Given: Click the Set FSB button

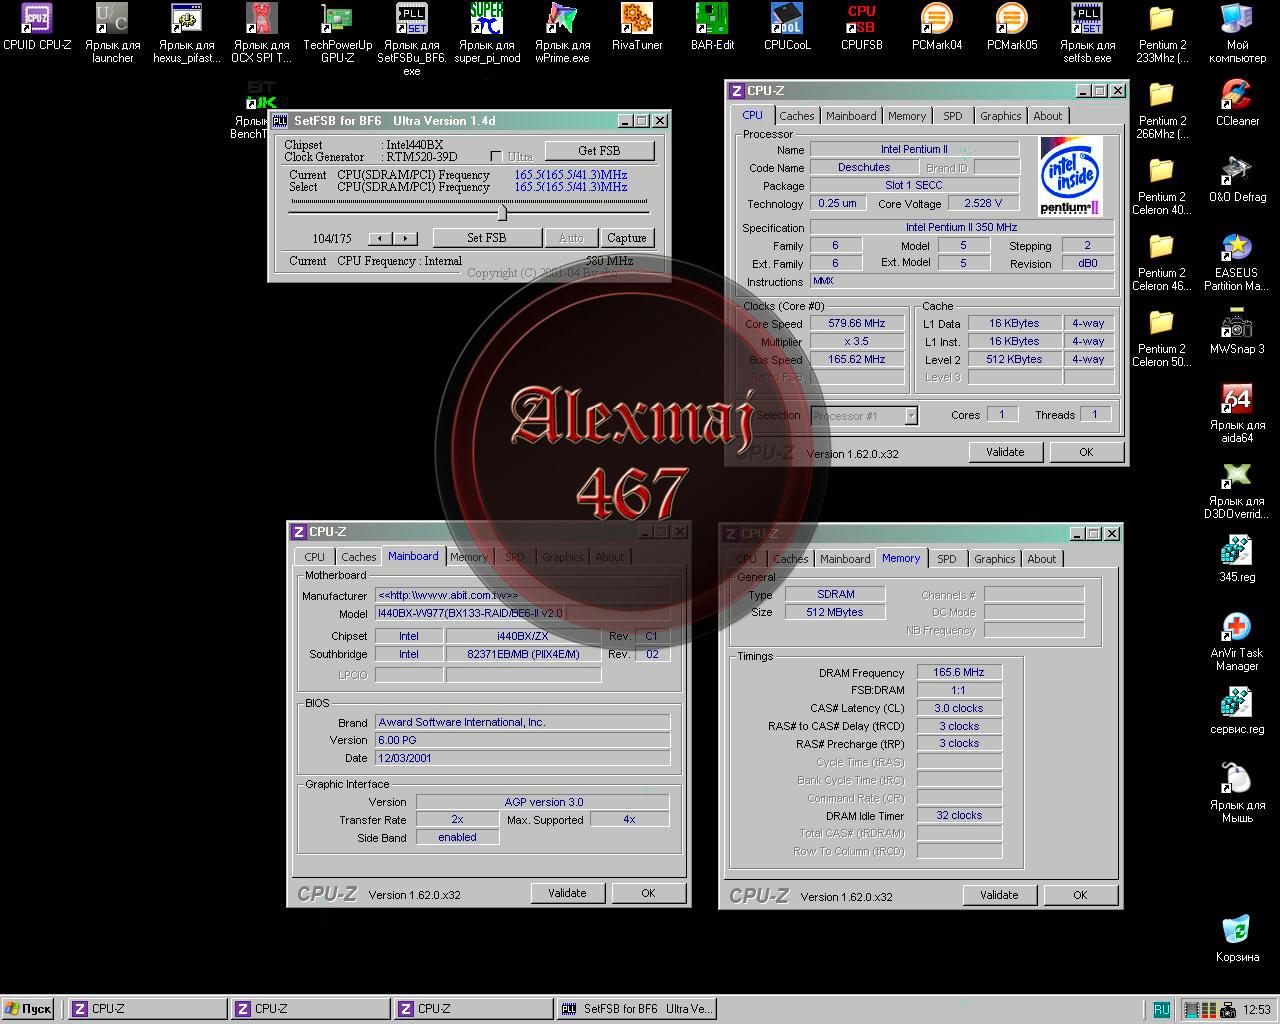Looking at the screenshot, I should tap(486, 238).
